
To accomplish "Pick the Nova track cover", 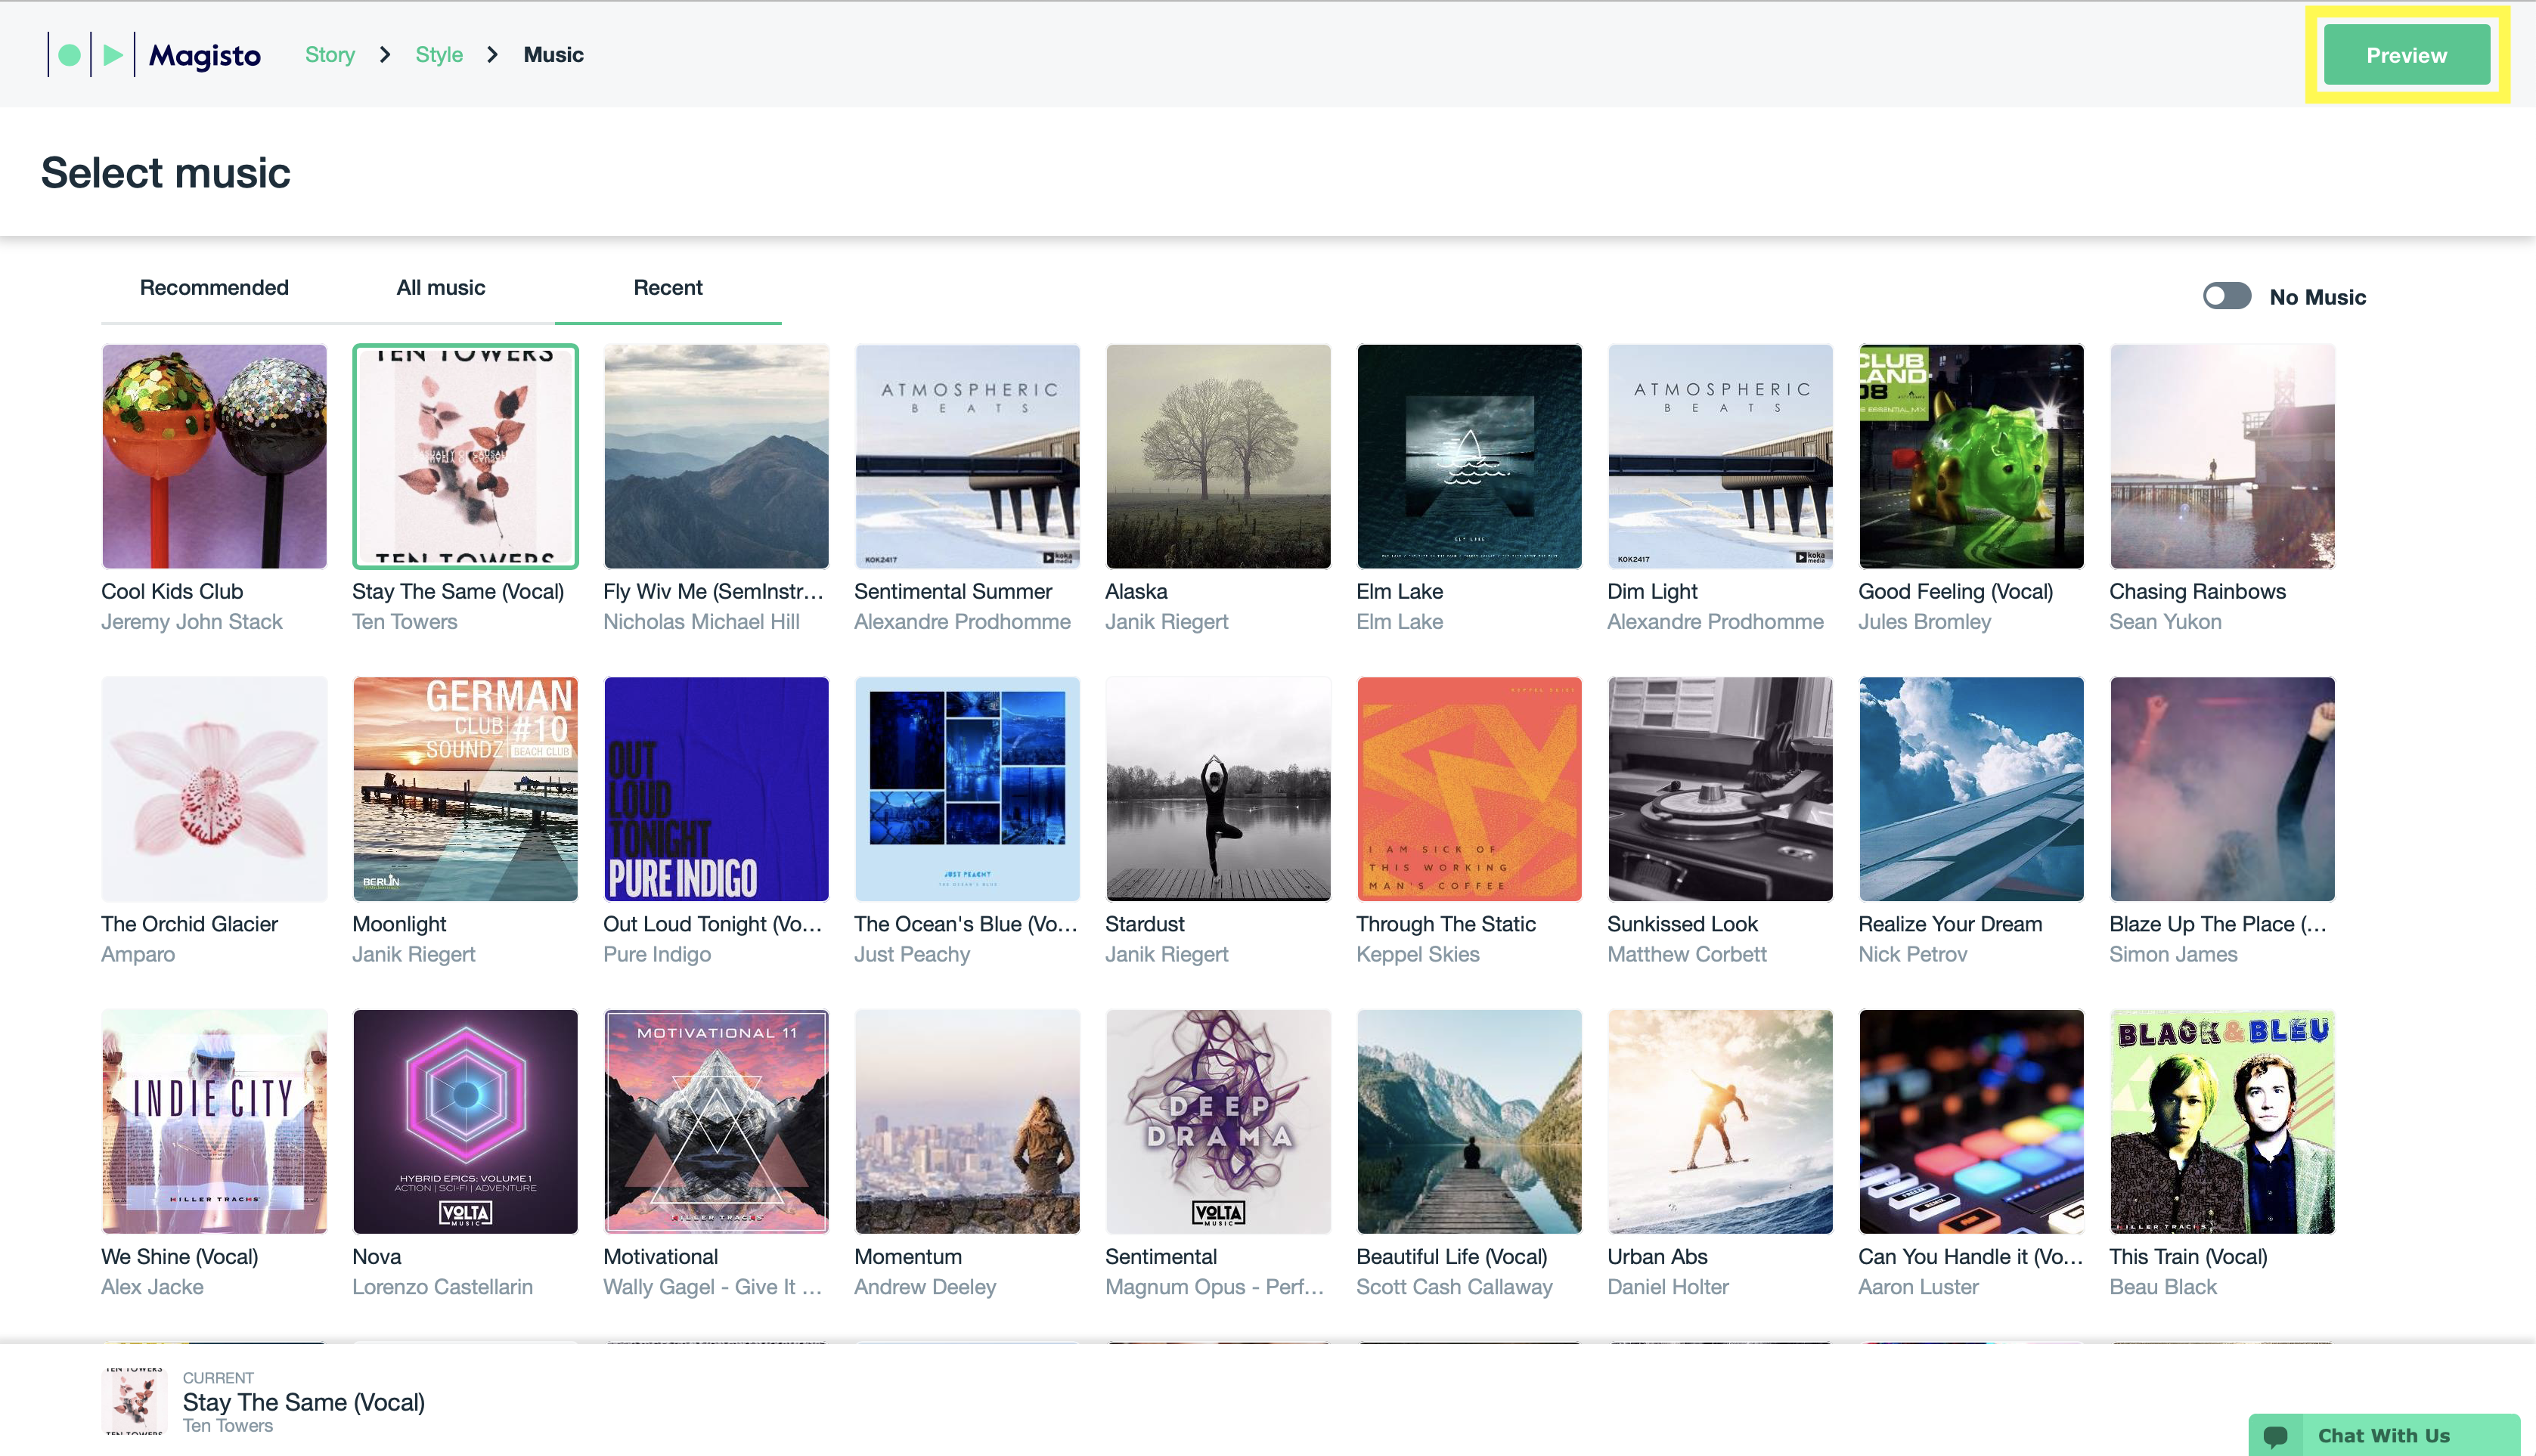I will click(465, 1122).
